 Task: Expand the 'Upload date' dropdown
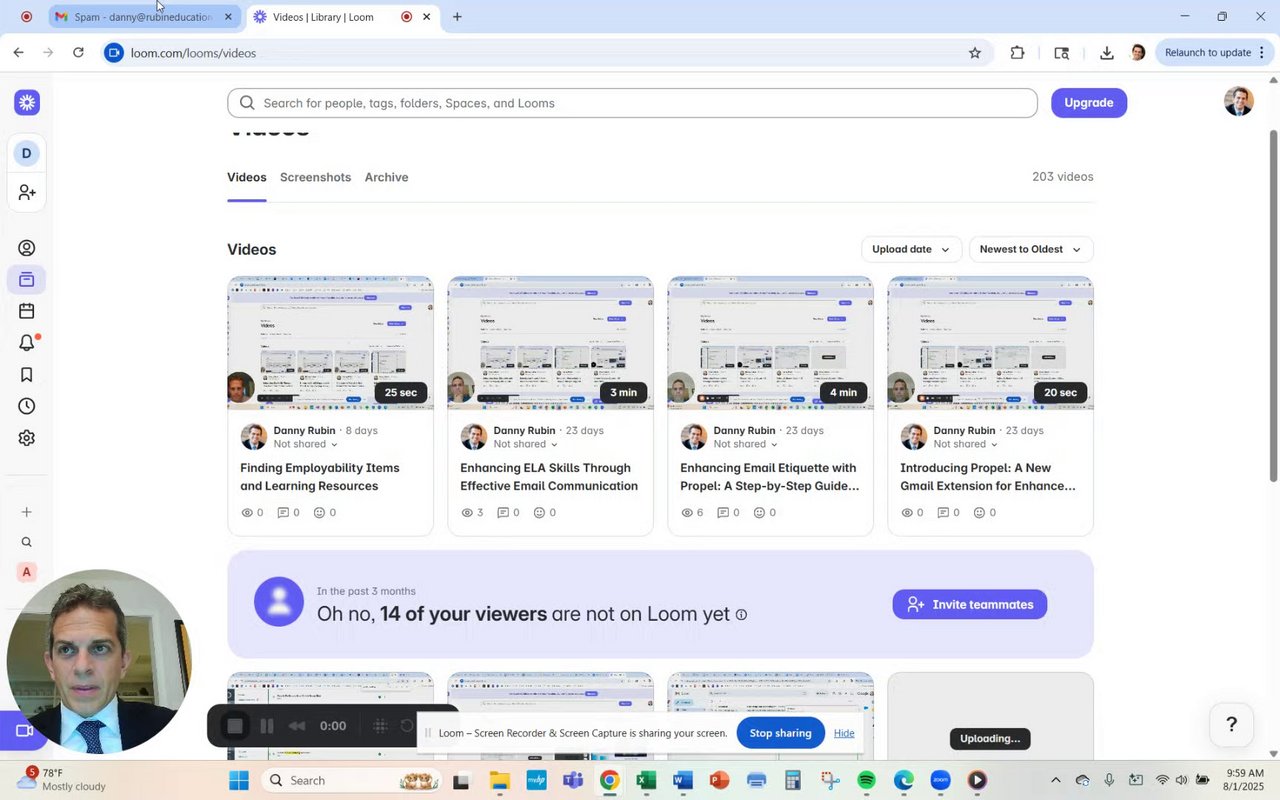911,249
